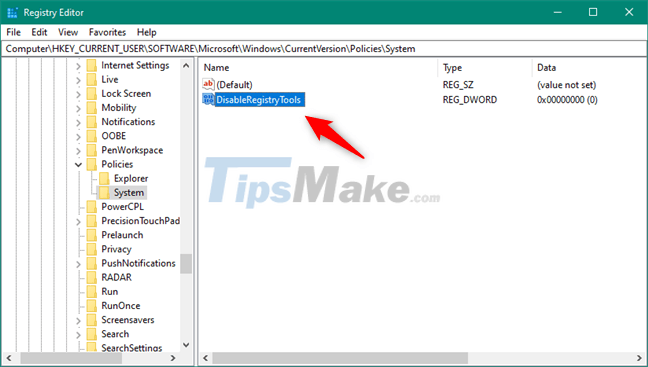
Task: Expand the PrecisionTouchPad key
Action: pos(79,222)
